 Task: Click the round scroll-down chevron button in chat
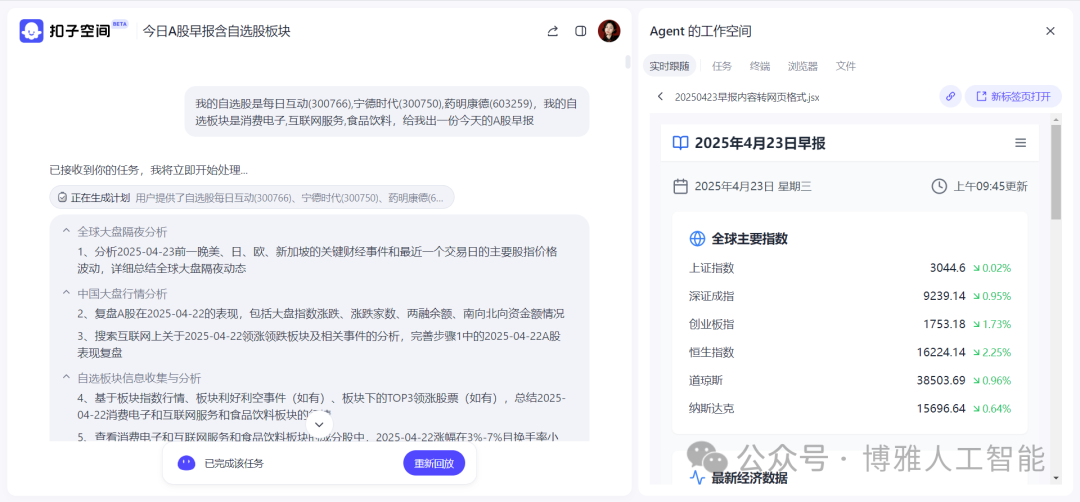tap(318, 424)
